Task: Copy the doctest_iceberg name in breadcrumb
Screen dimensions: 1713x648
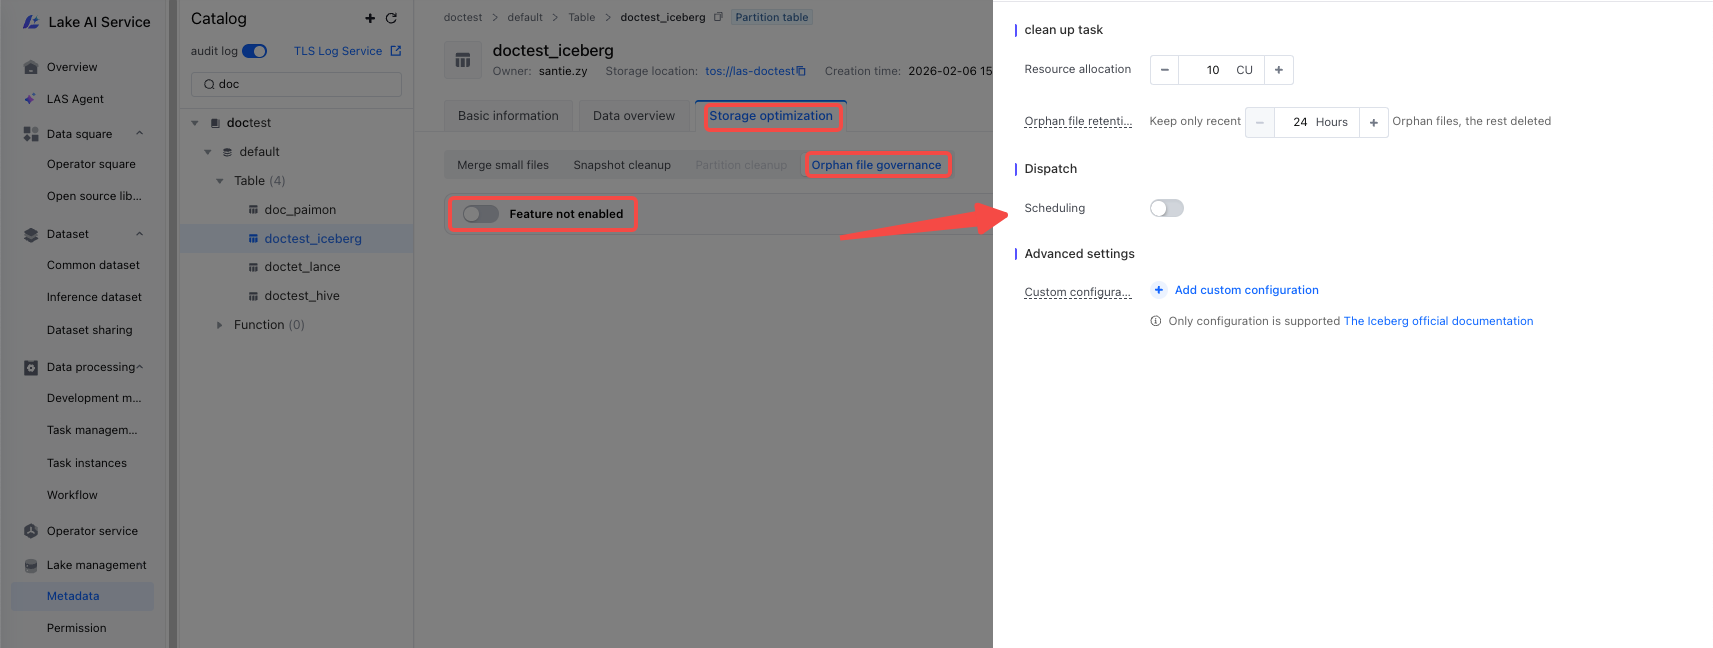Action: pyautogui.click(x=718, y=17)
